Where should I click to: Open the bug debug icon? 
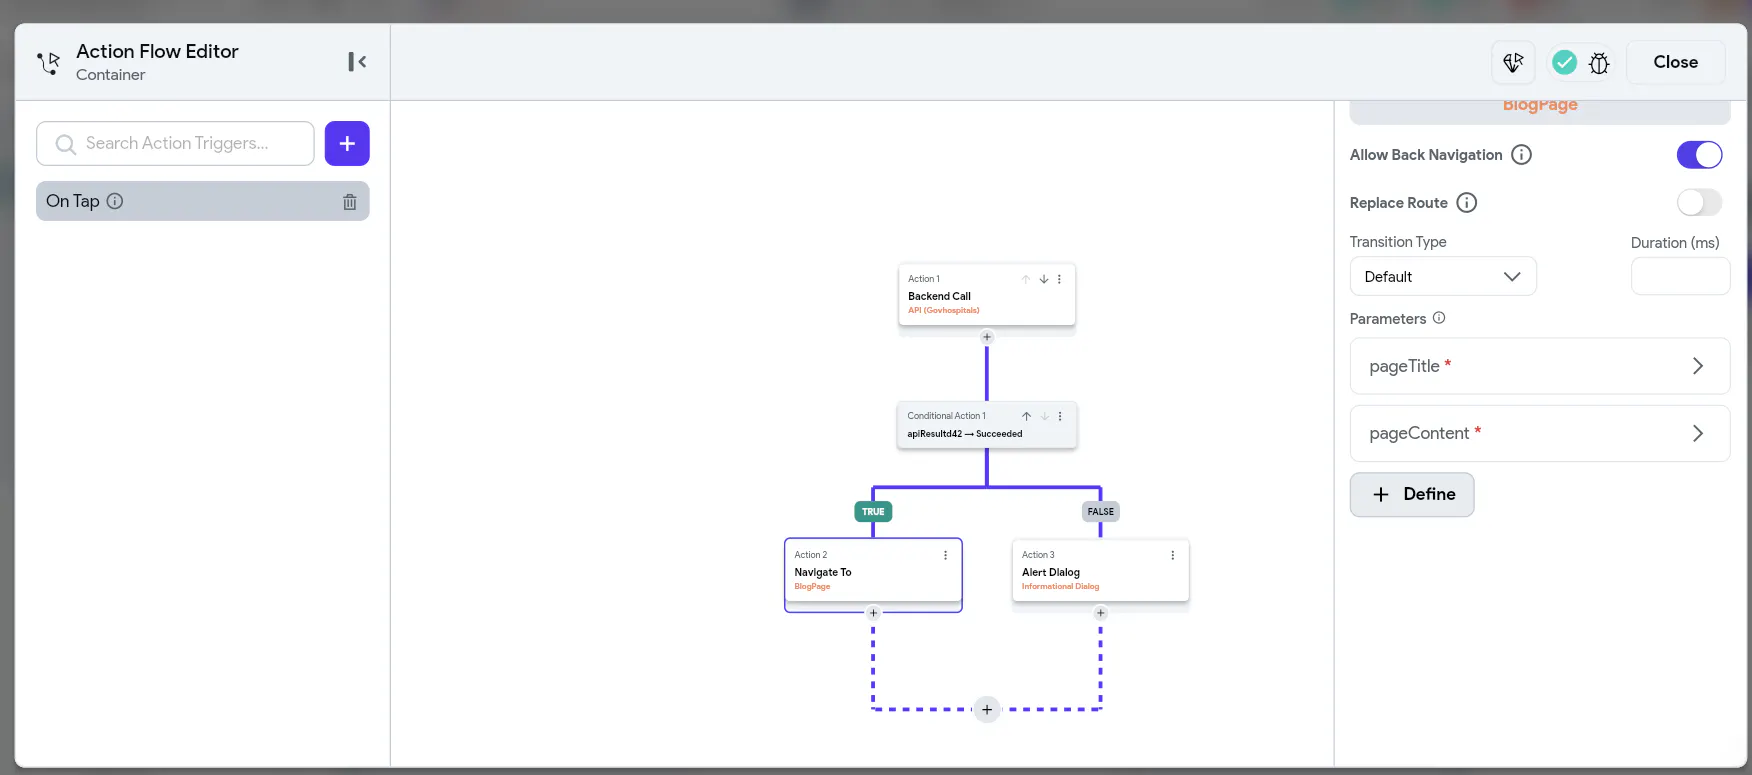[x=1599, y=63]
